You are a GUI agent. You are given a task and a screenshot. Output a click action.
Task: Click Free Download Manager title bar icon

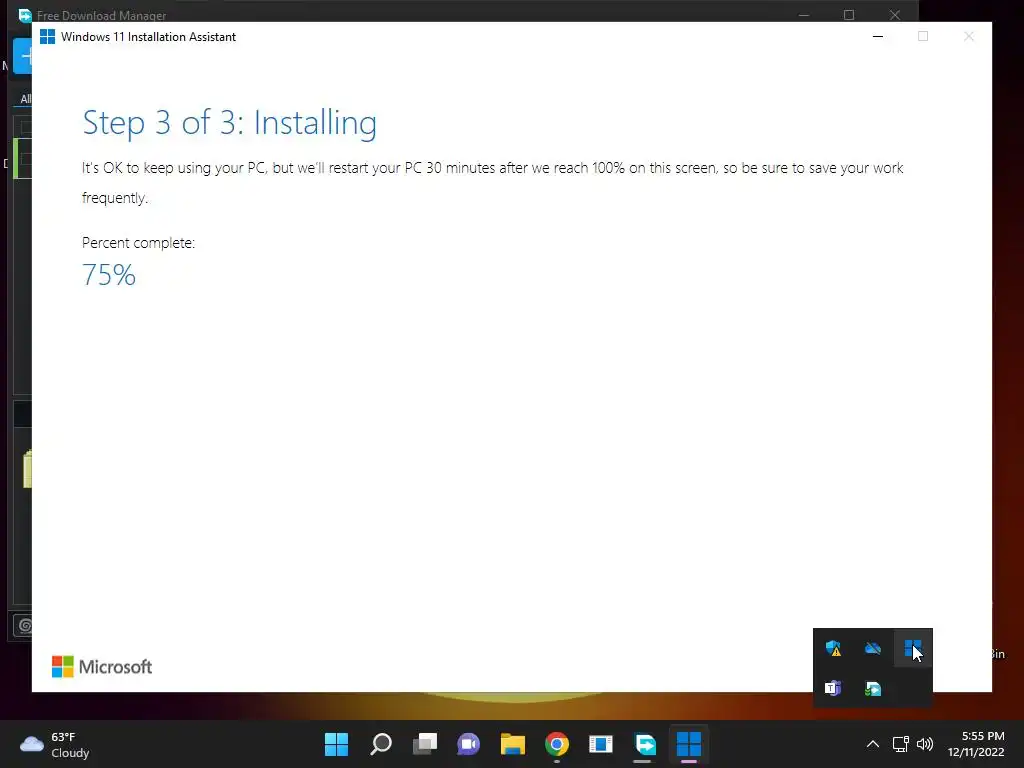click(25, 15)
